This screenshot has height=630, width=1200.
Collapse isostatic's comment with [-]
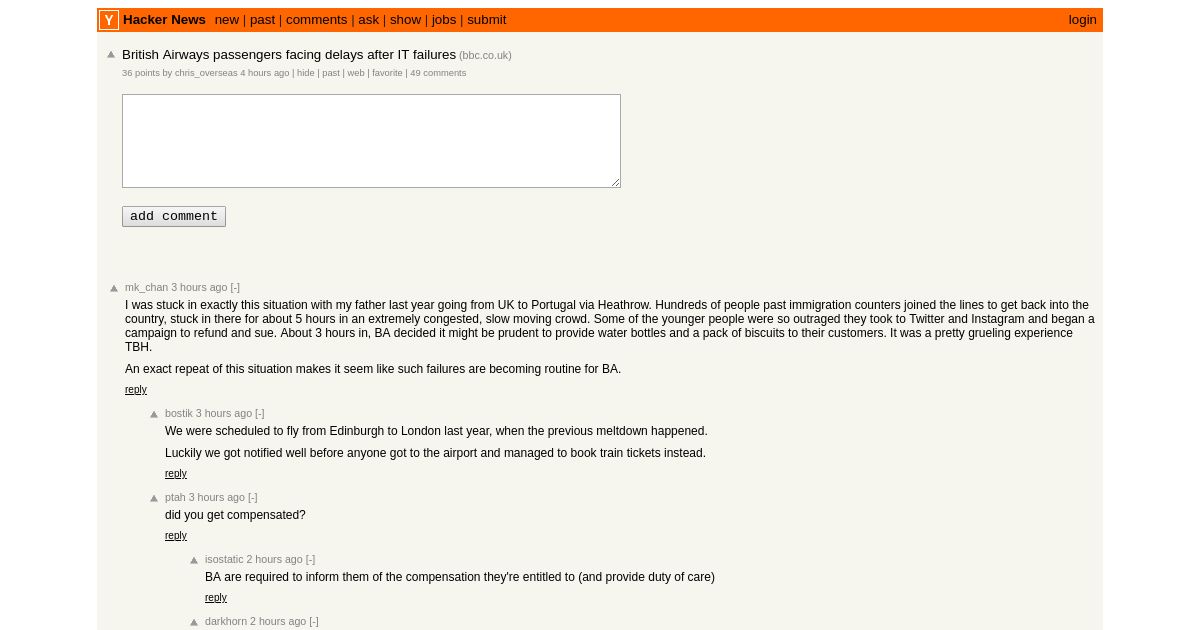[x=310, y=559]
